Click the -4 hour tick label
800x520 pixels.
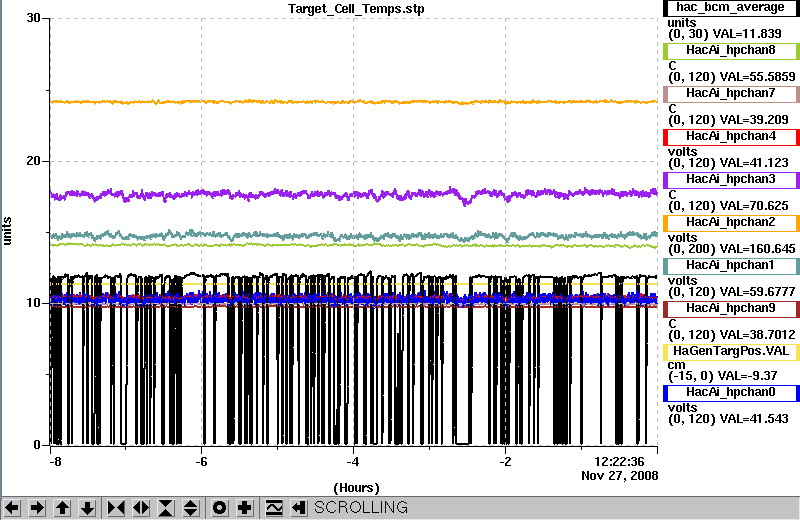click(353, 462)
